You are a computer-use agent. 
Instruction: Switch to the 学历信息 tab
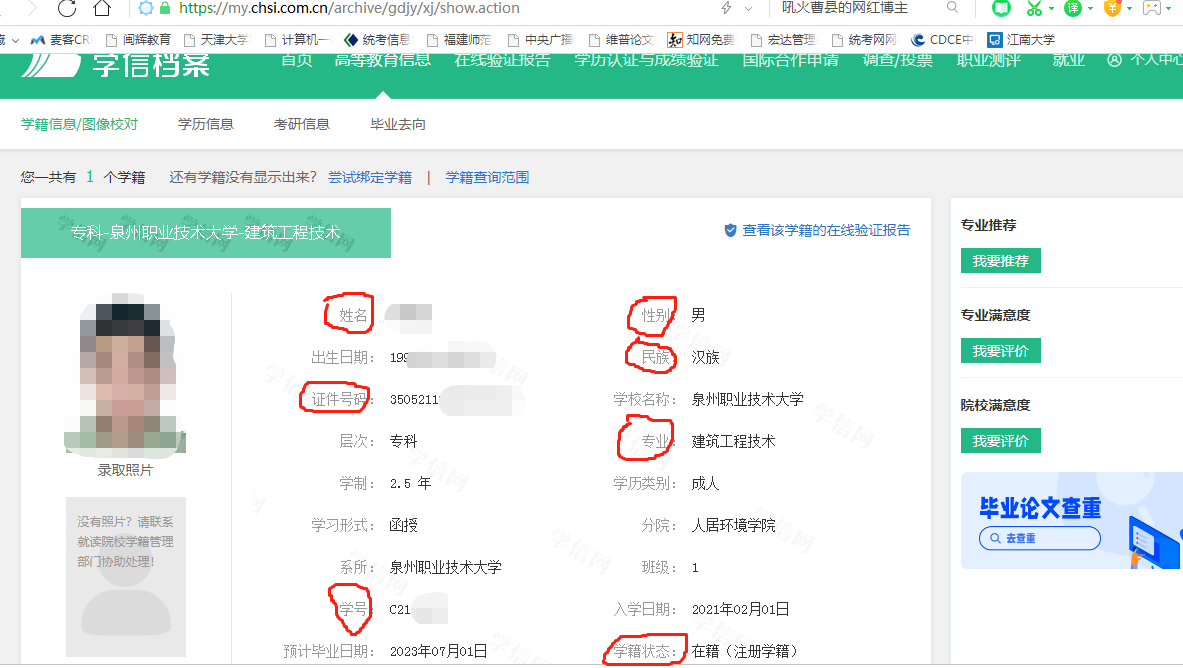click(x=206, y=124)
